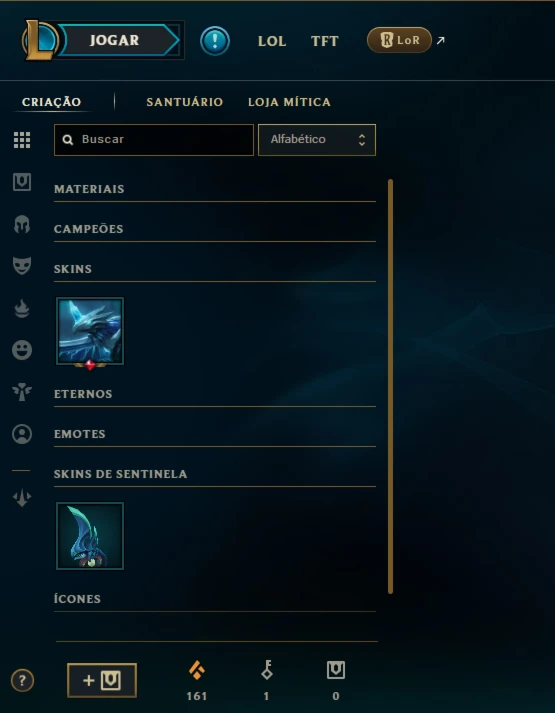Filter loot by the summoner icons category

pos(22,434)
